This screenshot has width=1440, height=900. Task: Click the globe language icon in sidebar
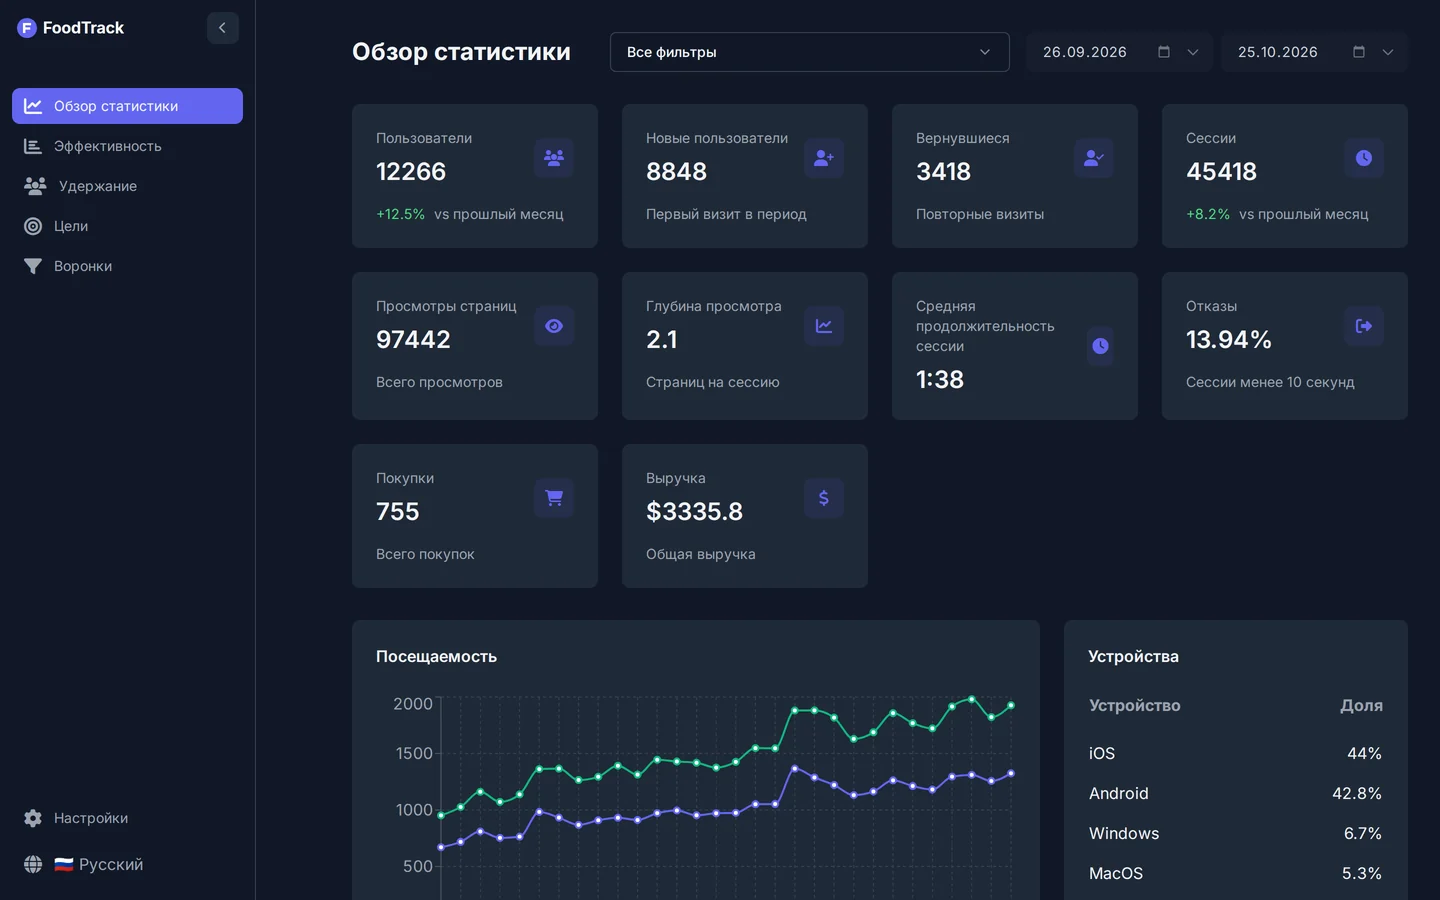(x=33, y=864)
